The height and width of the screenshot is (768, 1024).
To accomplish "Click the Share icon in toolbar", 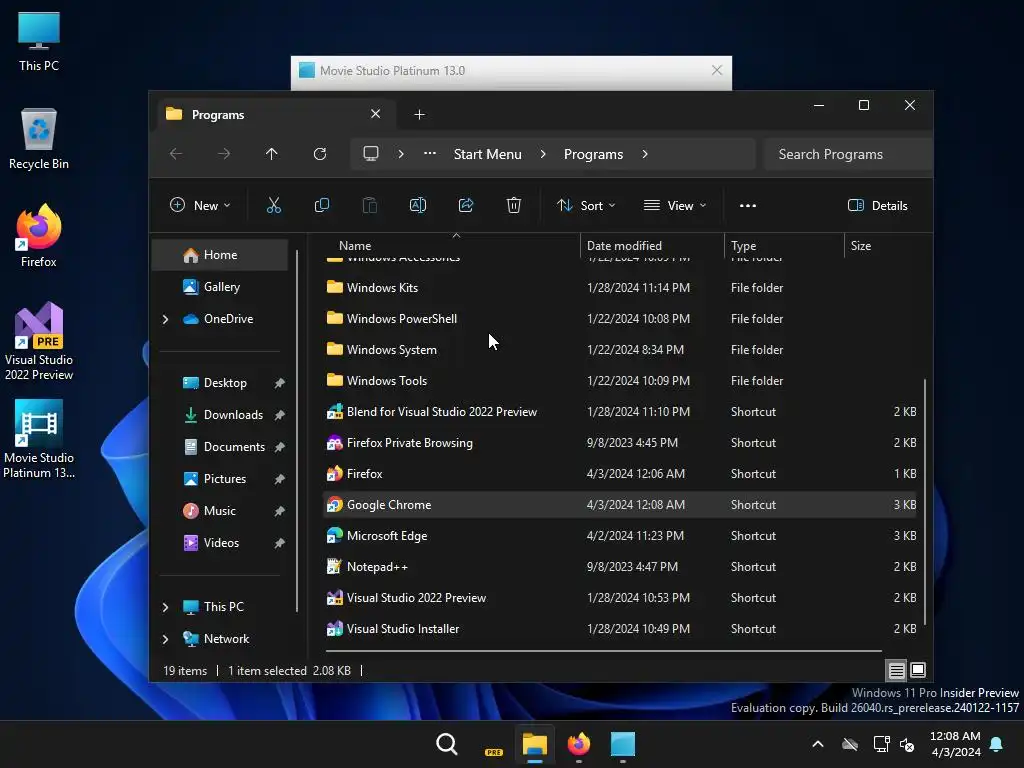I will click(x=466, y=206).
